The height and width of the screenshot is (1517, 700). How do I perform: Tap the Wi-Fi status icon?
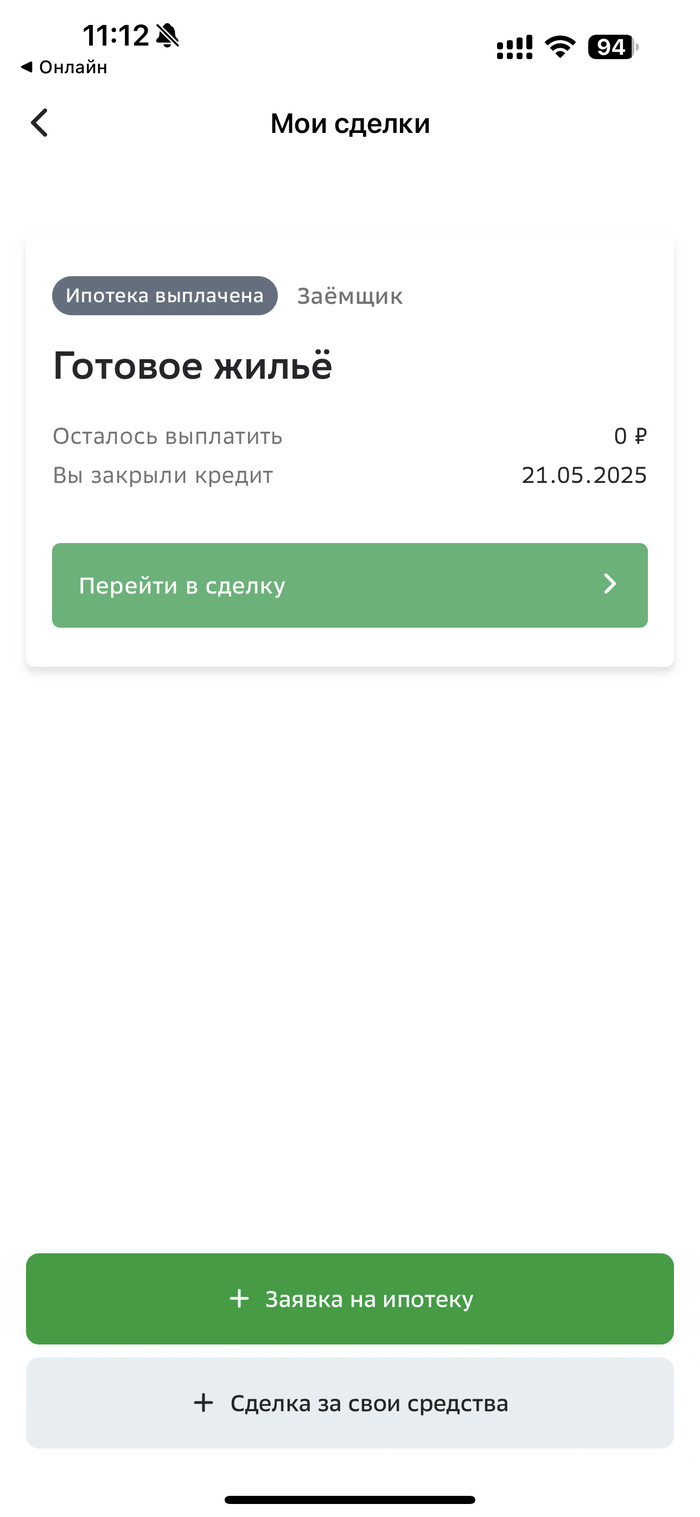pos(560,47)
